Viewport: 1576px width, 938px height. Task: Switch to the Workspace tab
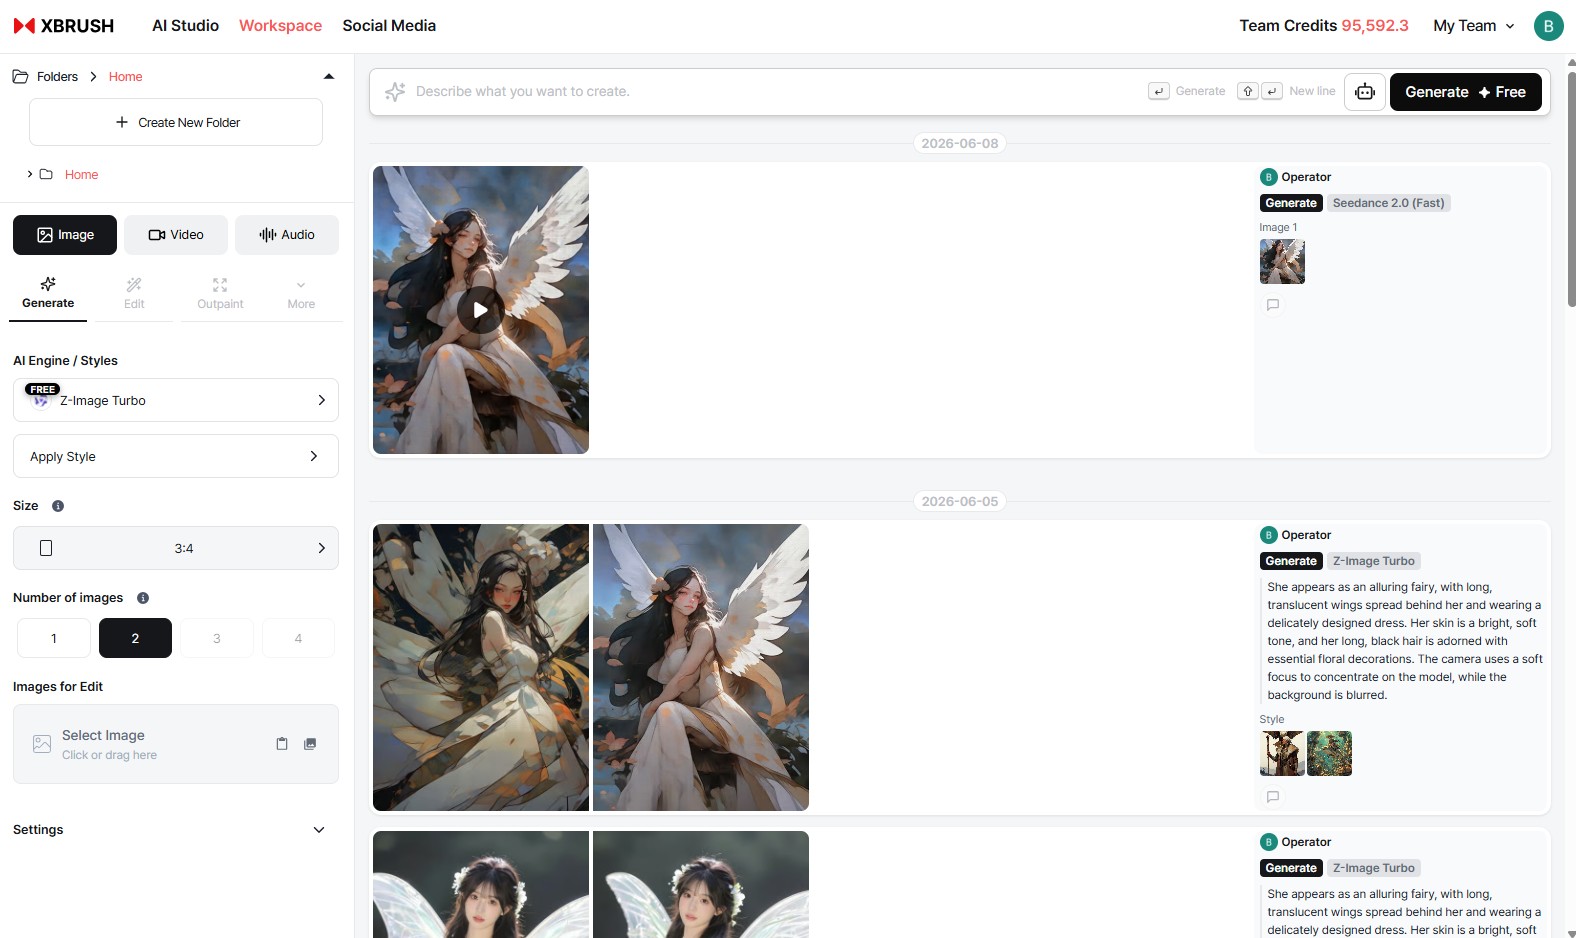pos(280,26)
